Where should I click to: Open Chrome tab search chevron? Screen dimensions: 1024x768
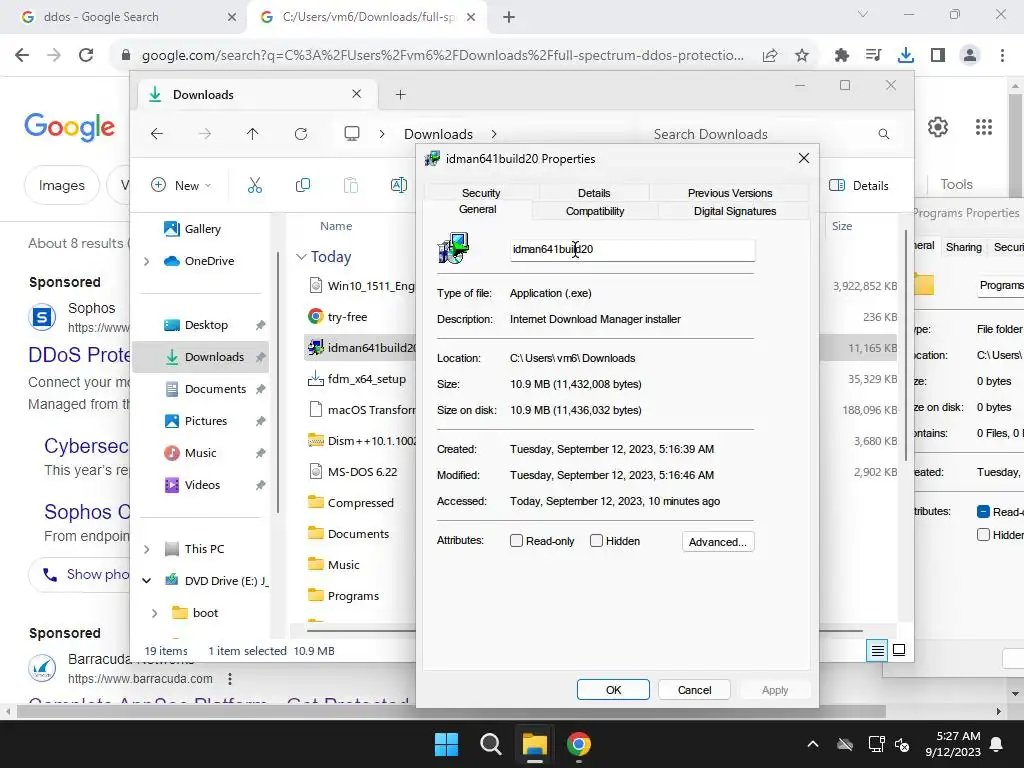tap(863, 14)
